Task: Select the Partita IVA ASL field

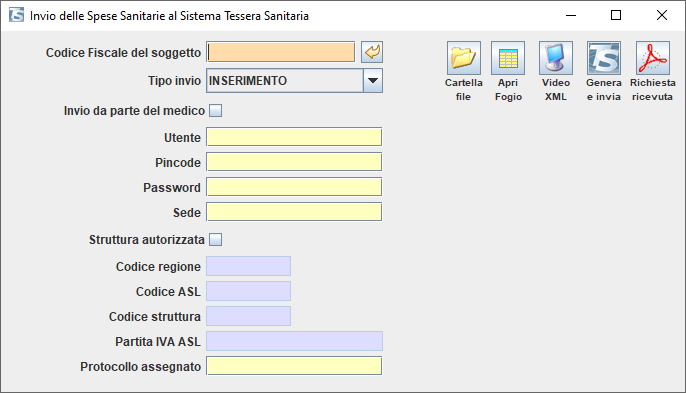Action: click(294, 341)
